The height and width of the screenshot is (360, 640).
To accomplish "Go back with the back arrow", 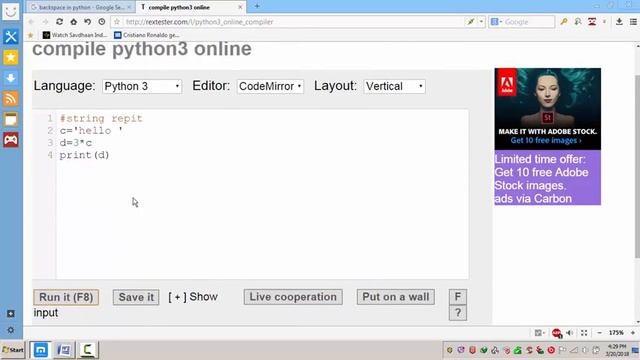I will pos(31,22).
